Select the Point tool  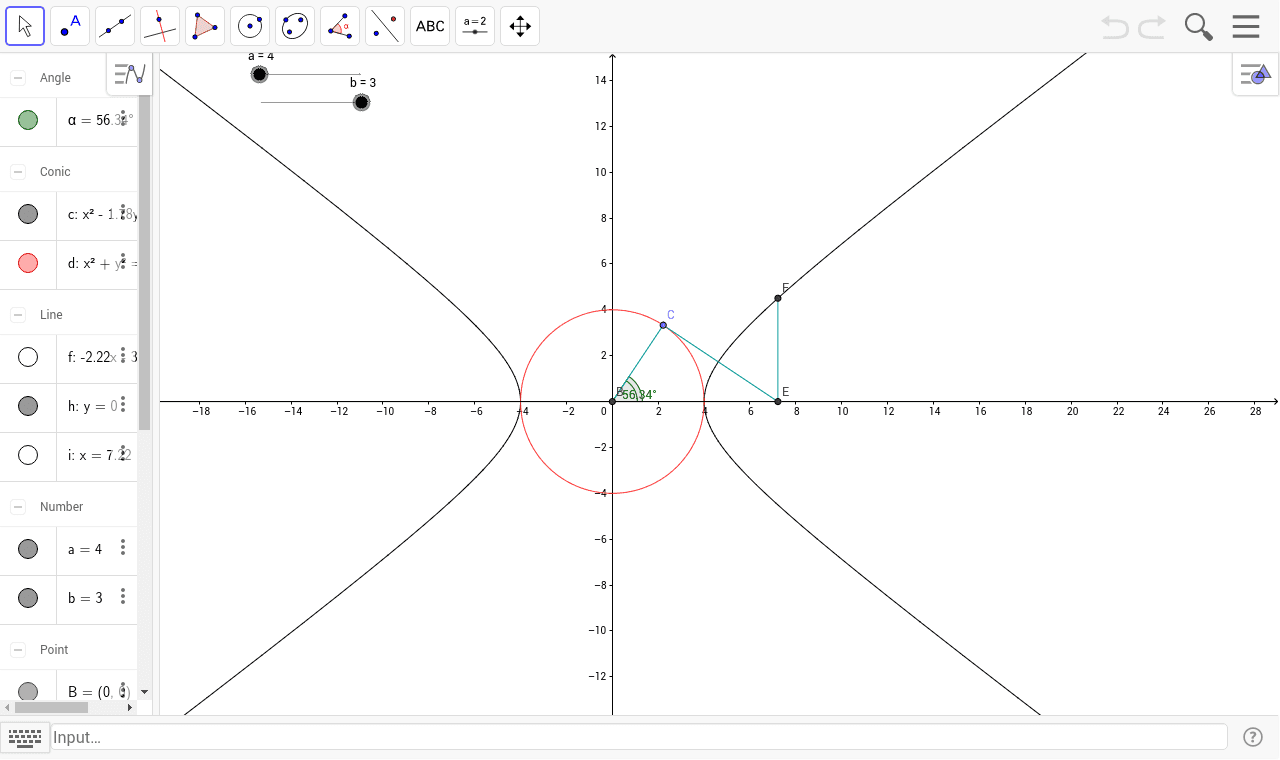69,25
